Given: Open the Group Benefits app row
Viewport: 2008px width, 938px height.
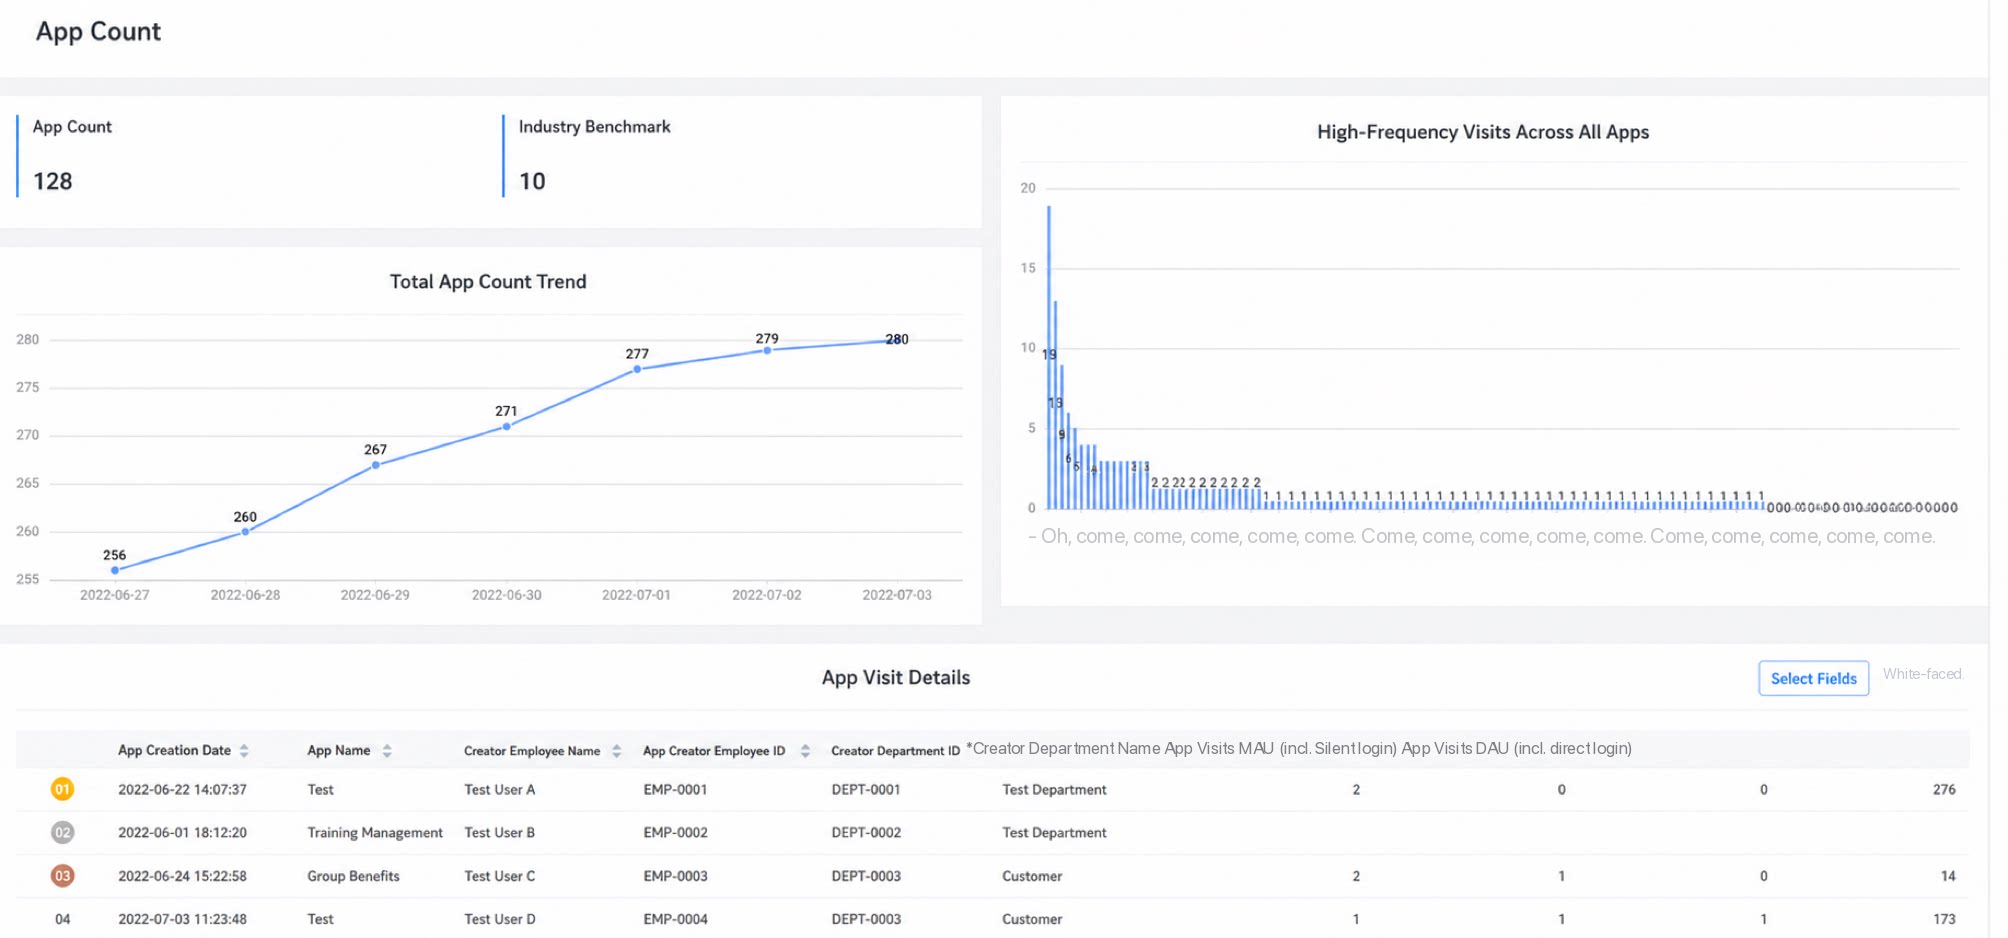Looking at the screenshot, I should point(992,876).
